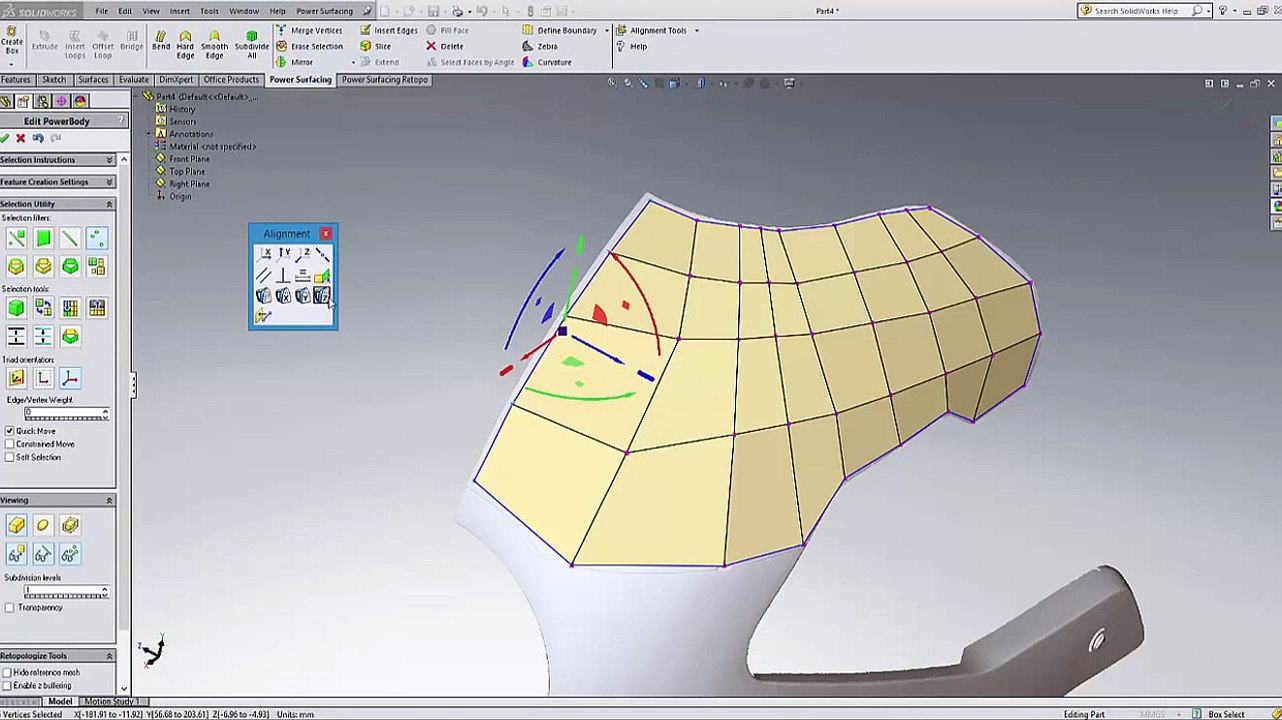This screenshot has width=1282, height=720.
Task: Open the Motion Study 1 tab
Action: click(111, 702)
